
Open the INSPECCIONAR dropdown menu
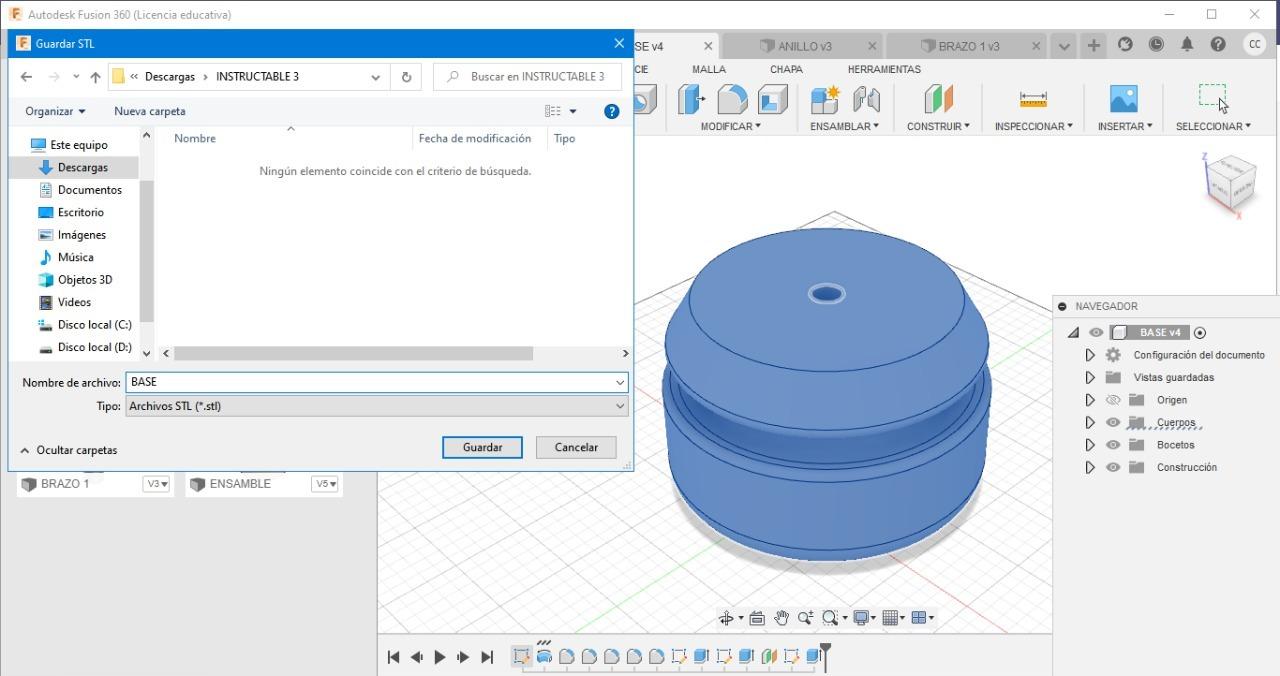point(1033,126)
